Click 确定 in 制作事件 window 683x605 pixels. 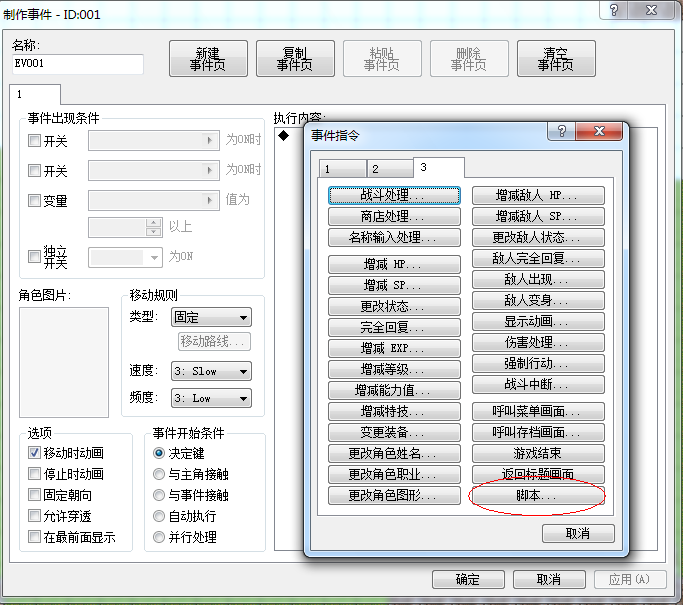point(468,579)
